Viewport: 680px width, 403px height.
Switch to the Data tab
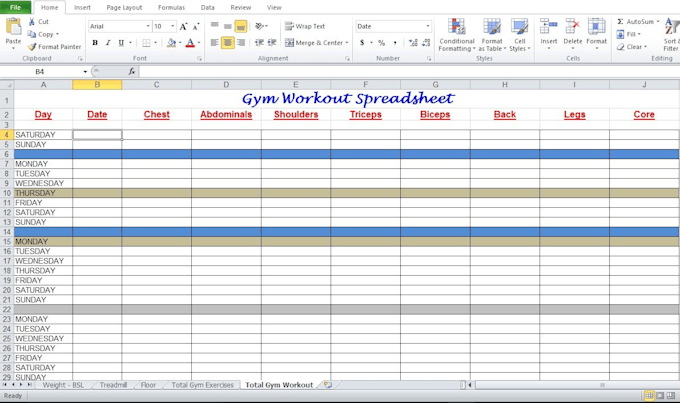[x=208, y=7]
